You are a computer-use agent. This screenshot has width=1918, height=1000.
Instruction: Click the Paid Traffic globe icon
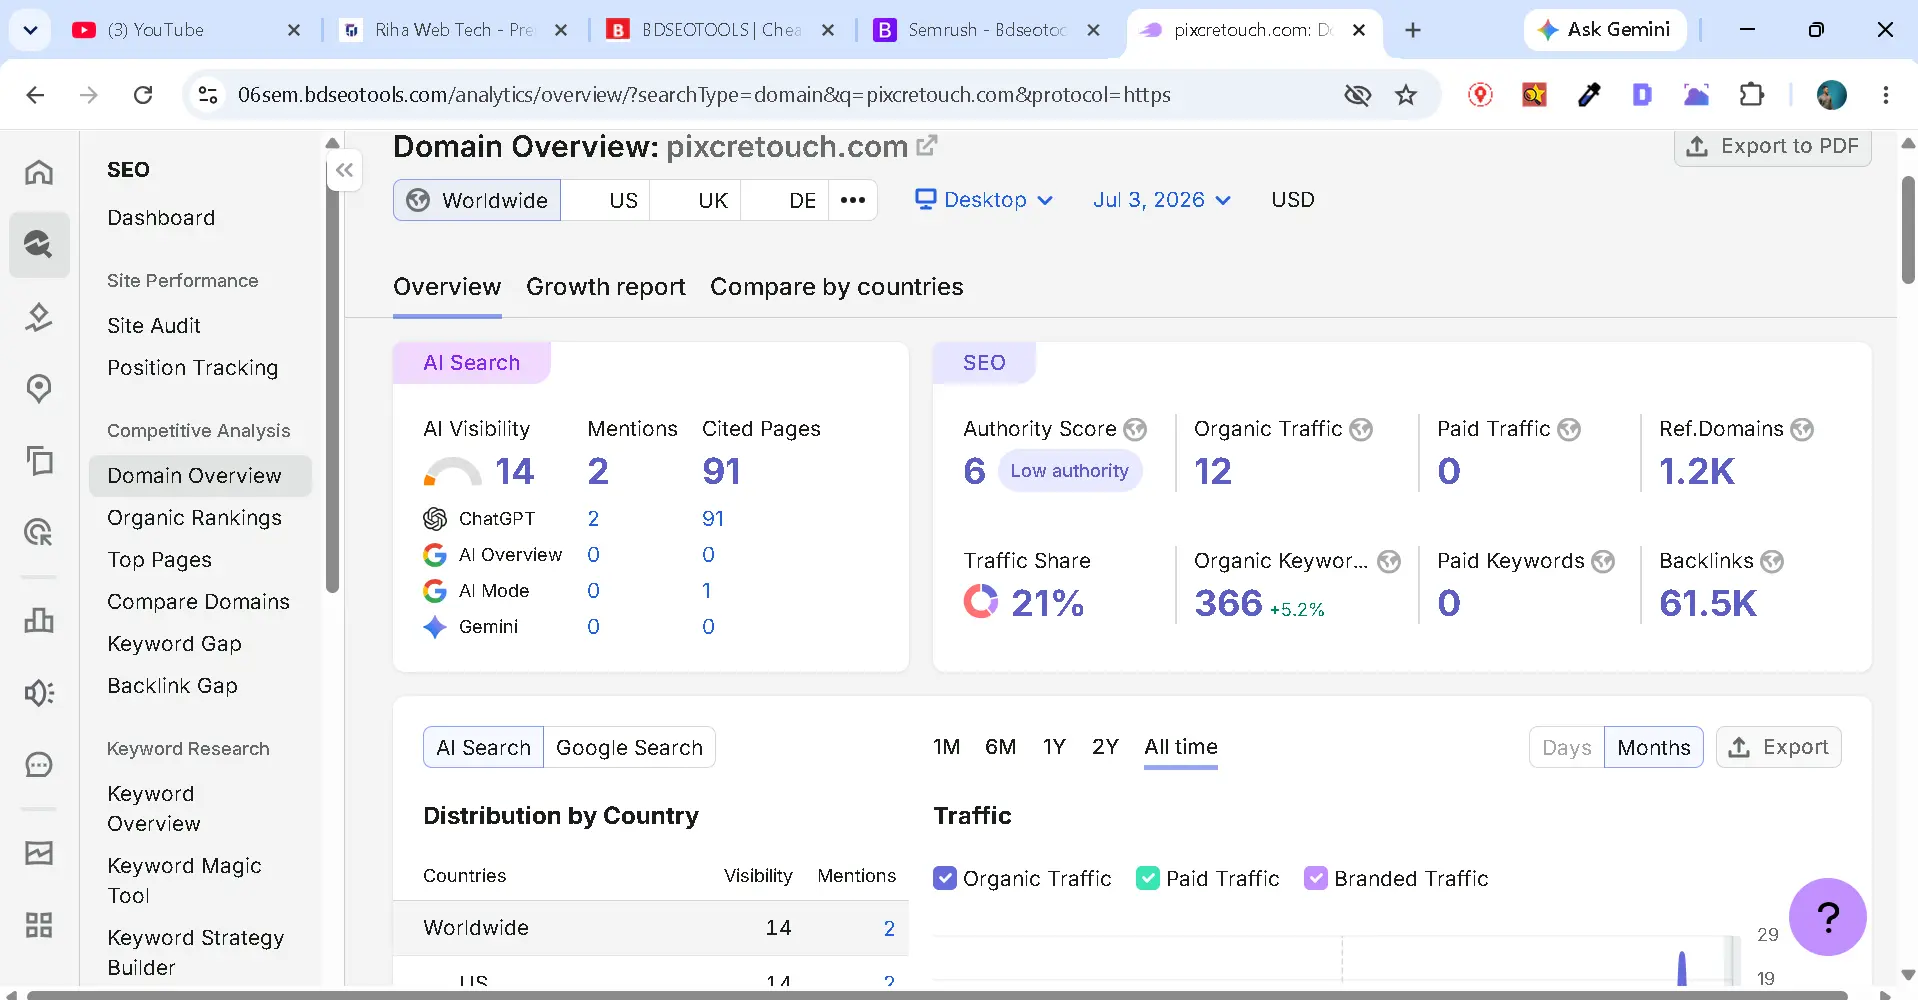[x=1569, y=430]
